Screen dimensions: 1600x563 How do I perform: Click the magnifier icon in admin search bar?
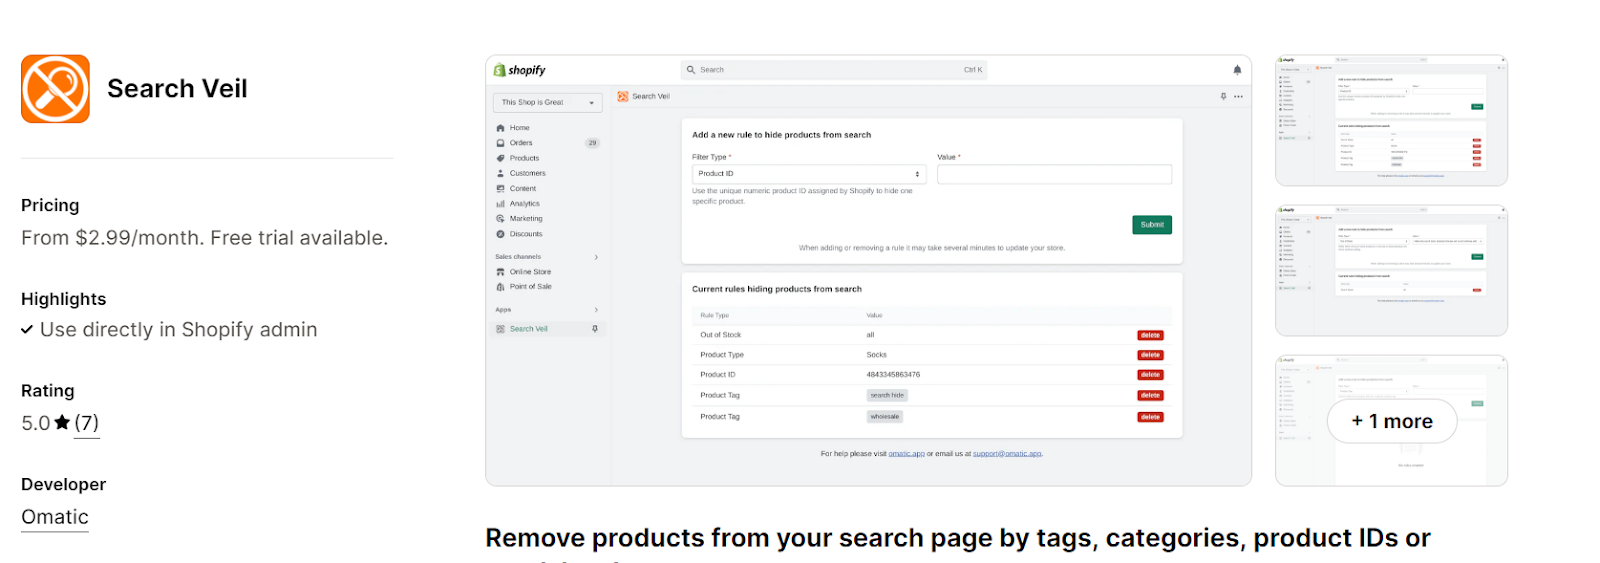point(690,70)
